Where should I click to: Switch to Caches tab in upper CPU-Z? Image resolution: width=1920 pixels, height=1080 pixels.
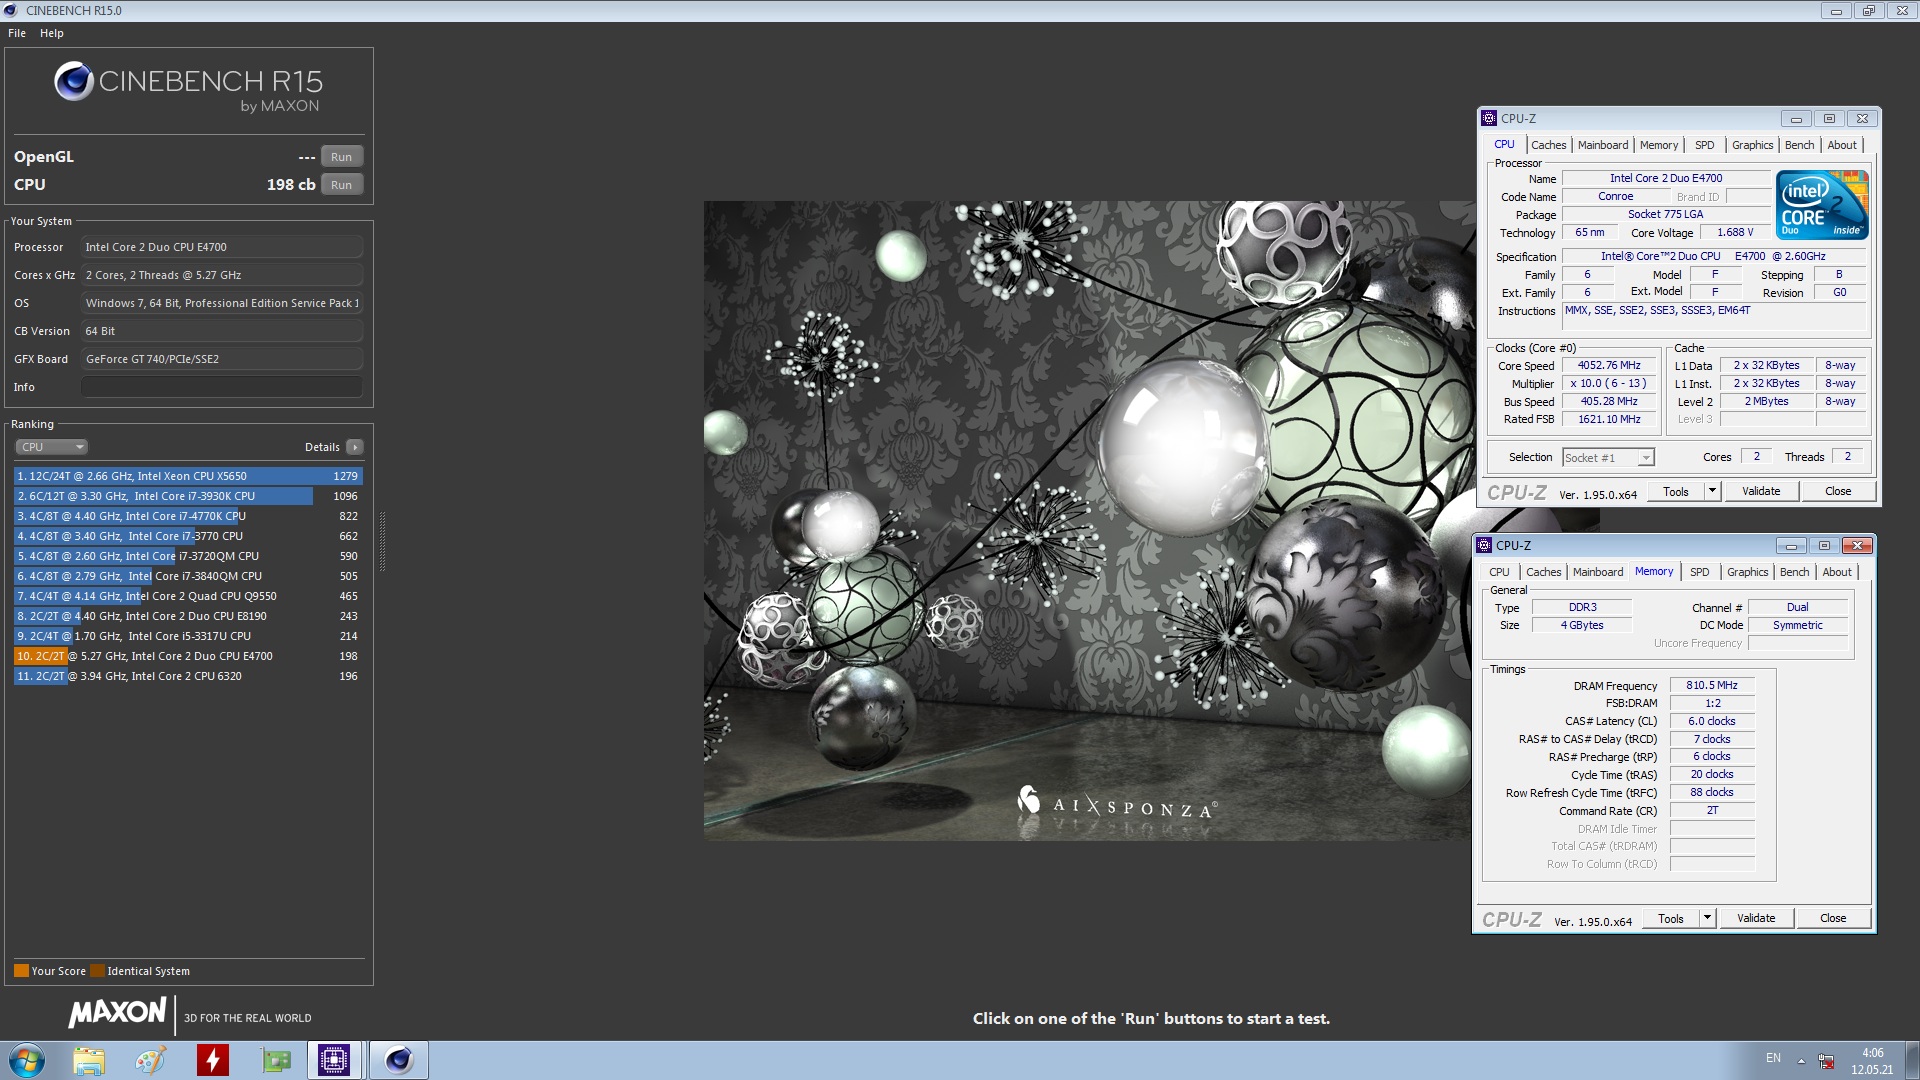[1548, 145]
